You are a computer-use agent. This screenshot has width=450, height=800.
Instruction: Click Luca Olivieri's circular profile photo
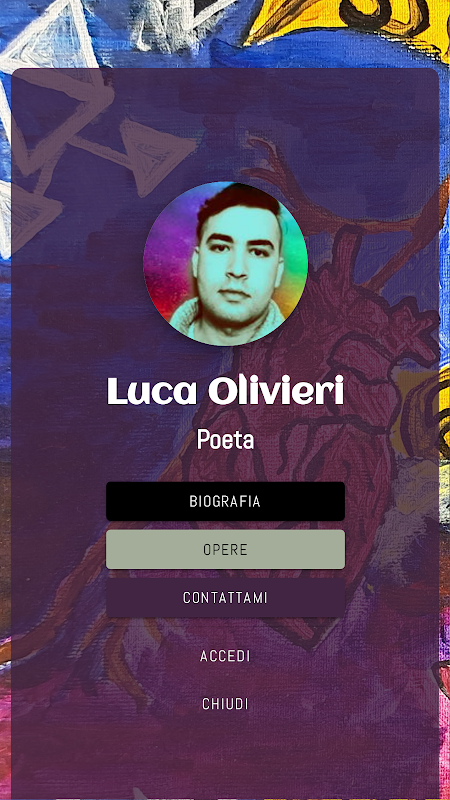[x=226, y=264]
